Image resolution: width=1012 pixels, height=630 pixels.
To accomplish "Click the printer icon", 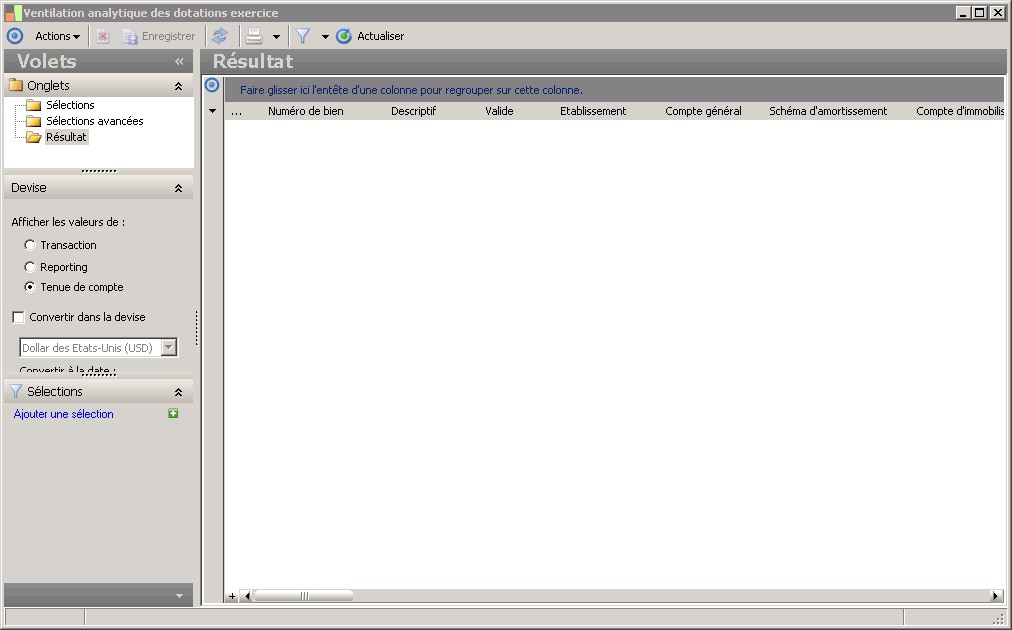I will (254, 36).
